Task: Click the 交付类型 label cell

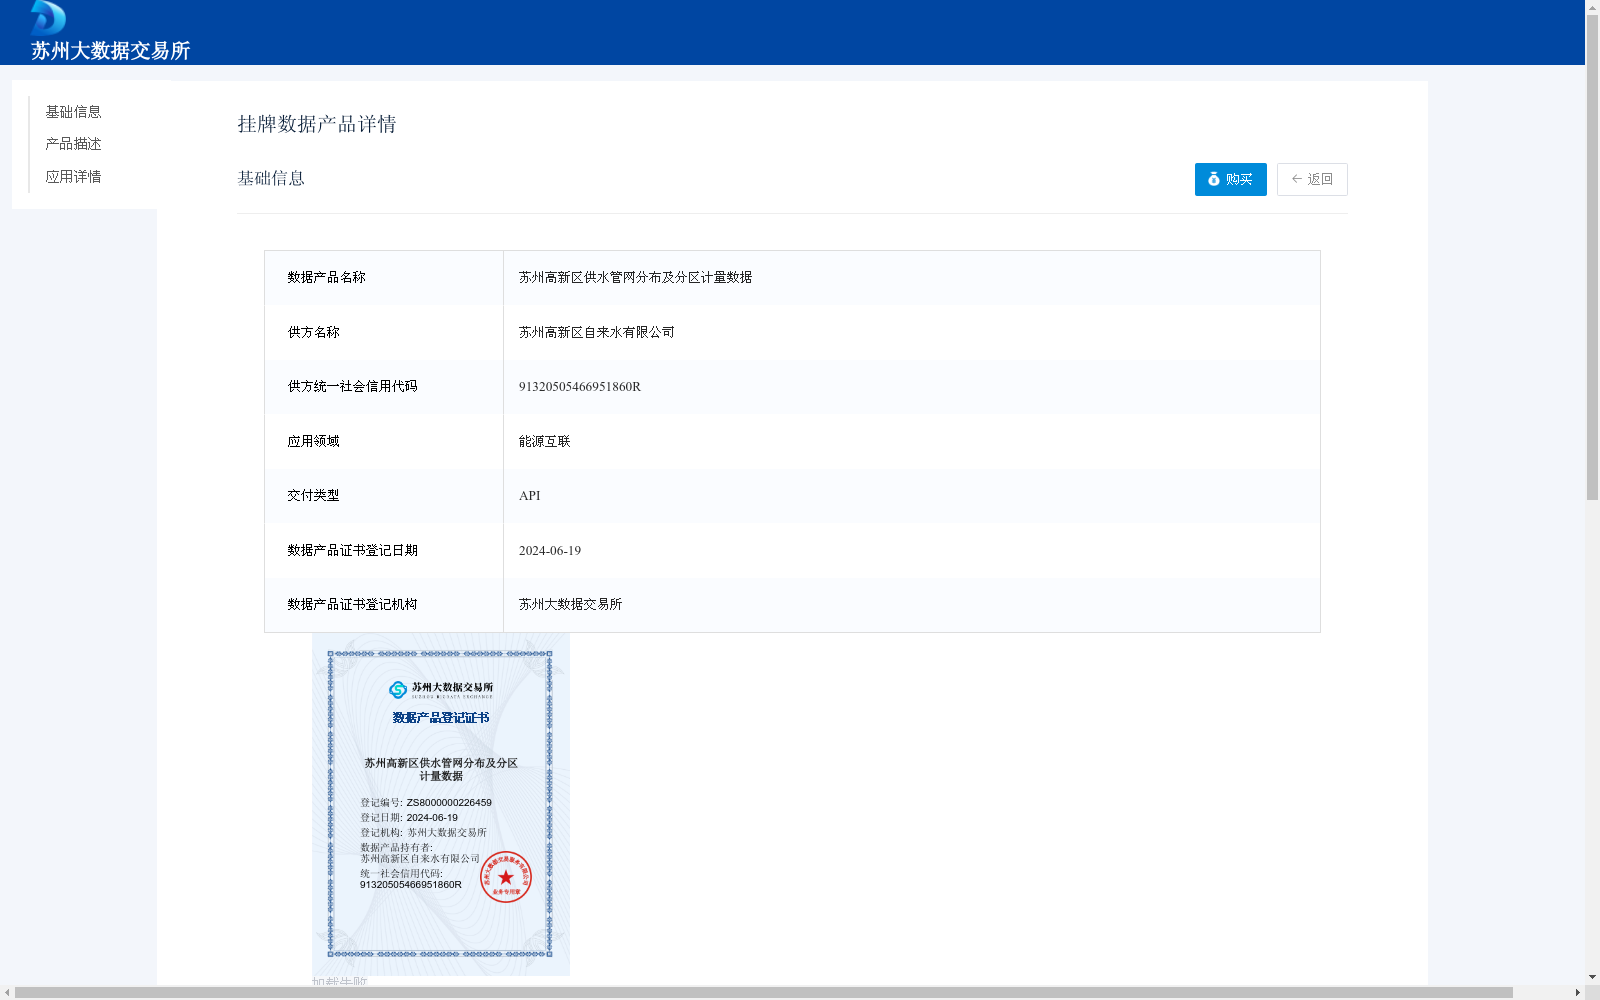Action: [x=384, y=496]
